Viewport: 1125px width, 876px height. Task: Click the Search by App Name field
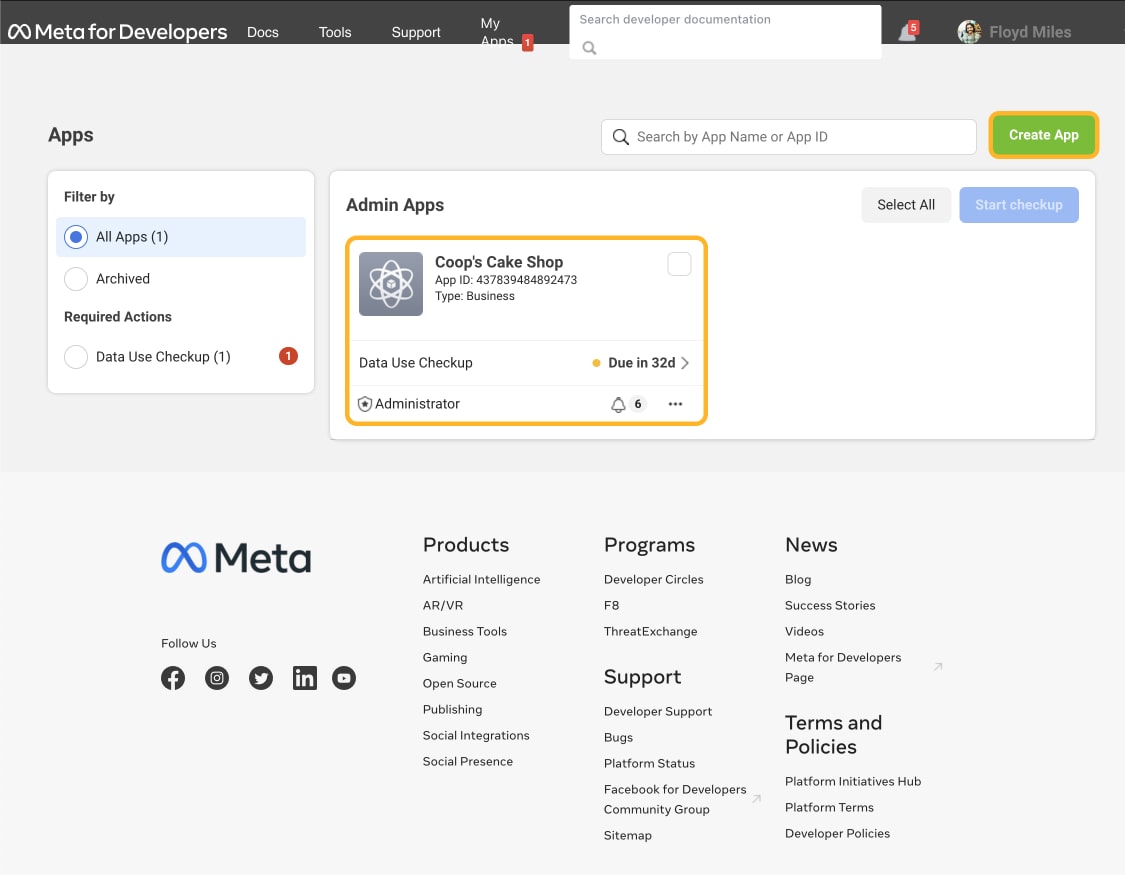[x=788, y=136]
